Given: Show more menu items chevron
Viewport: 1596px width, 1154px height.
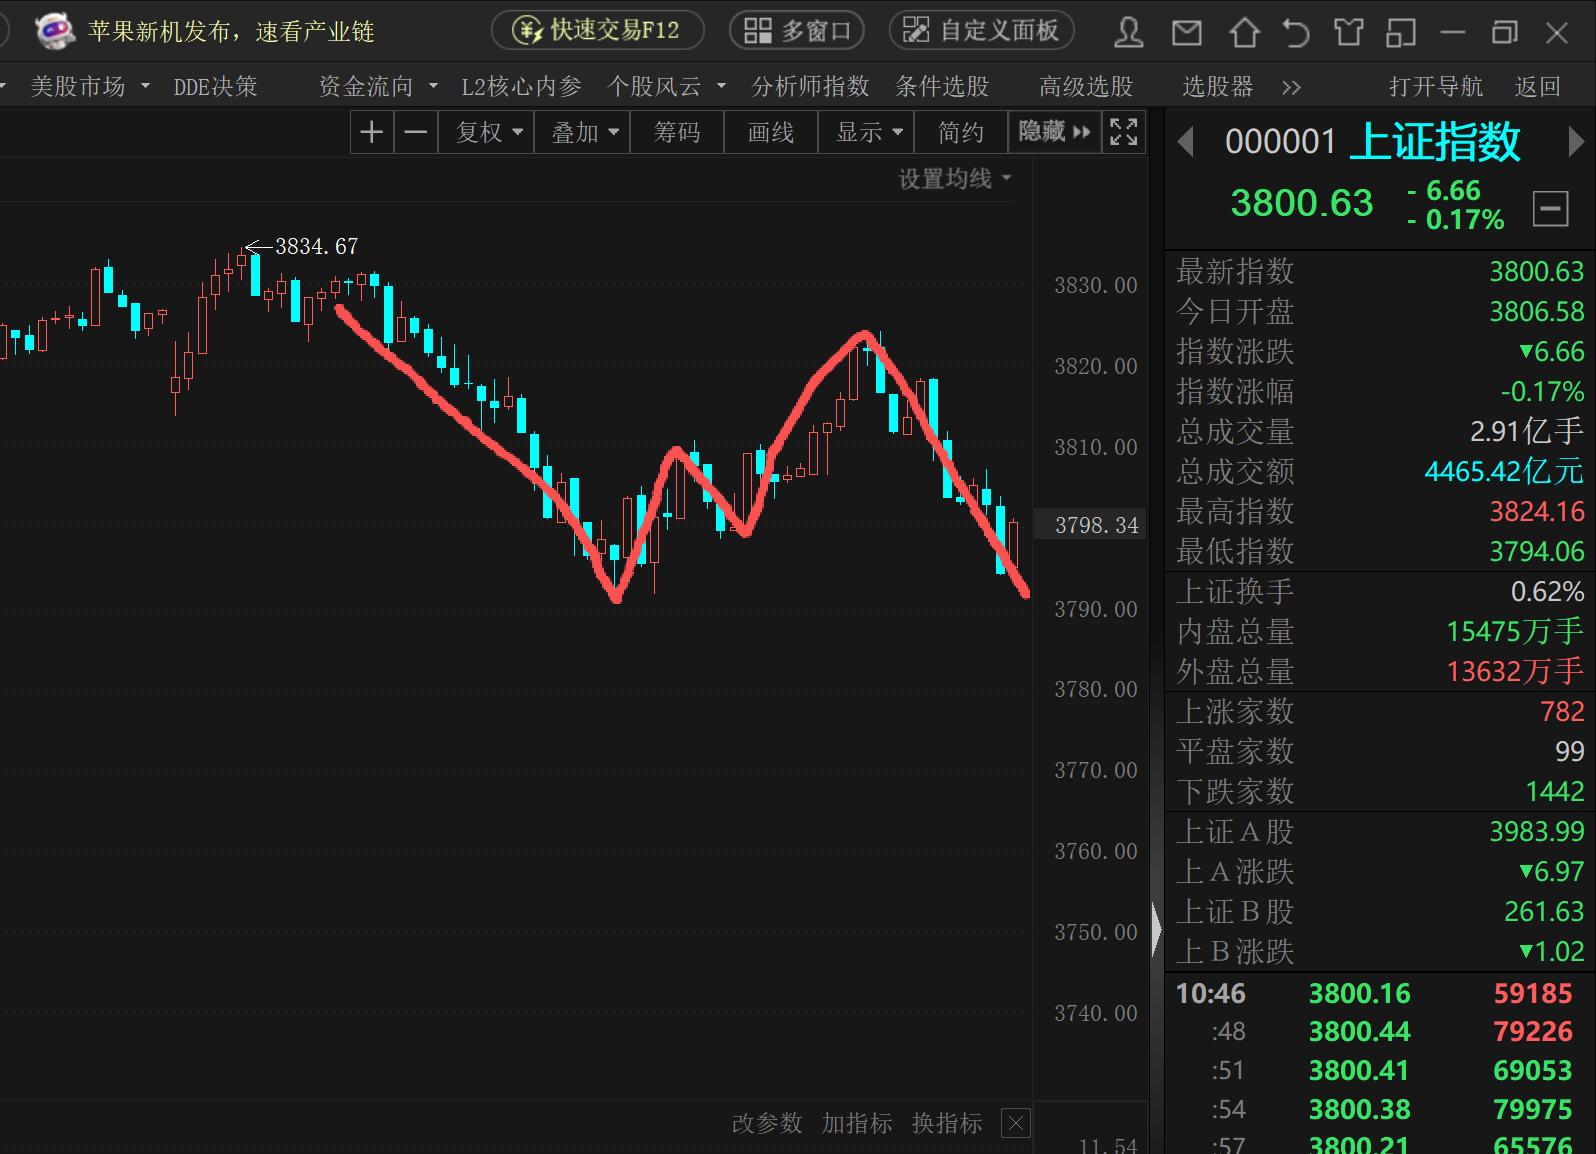Looking at the screenshot, I should (1291, 87).
